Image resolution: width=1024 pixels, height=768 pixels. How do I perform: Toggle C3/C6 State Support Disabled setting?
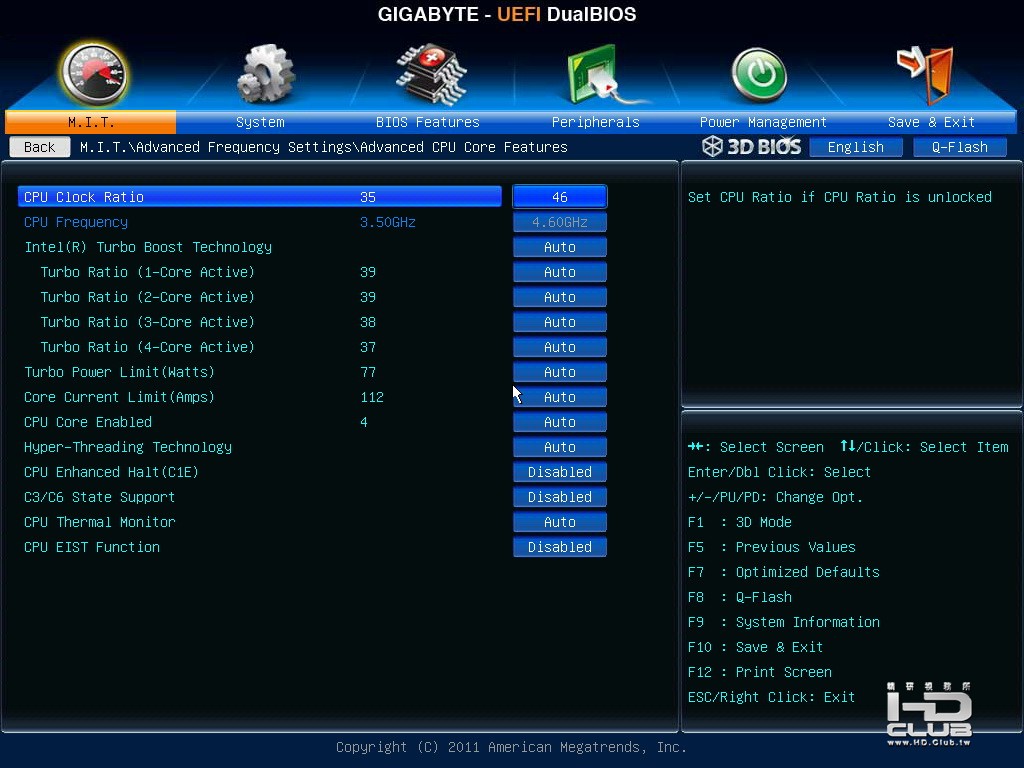[x=560, y=497]
